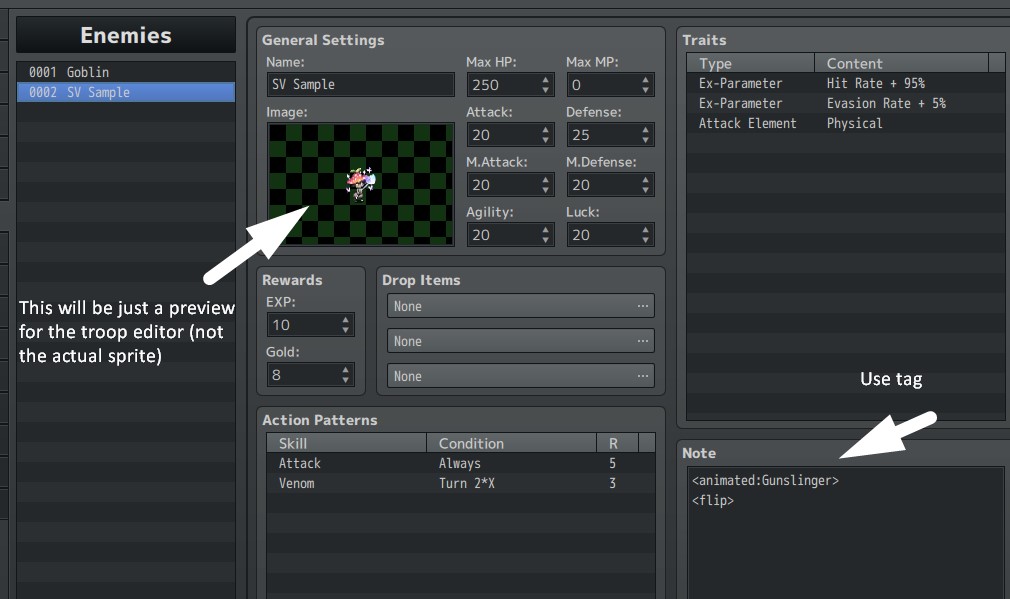Select the Evasion Rate + 5% trait
Viewport: 1010px width, 599px height.
coord(845,103)
